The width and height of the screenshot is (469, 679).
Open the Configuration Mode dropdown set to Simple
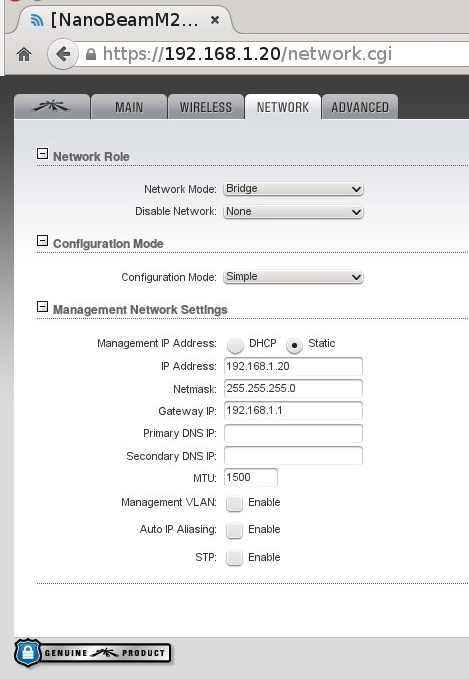[x=293, y=277]
